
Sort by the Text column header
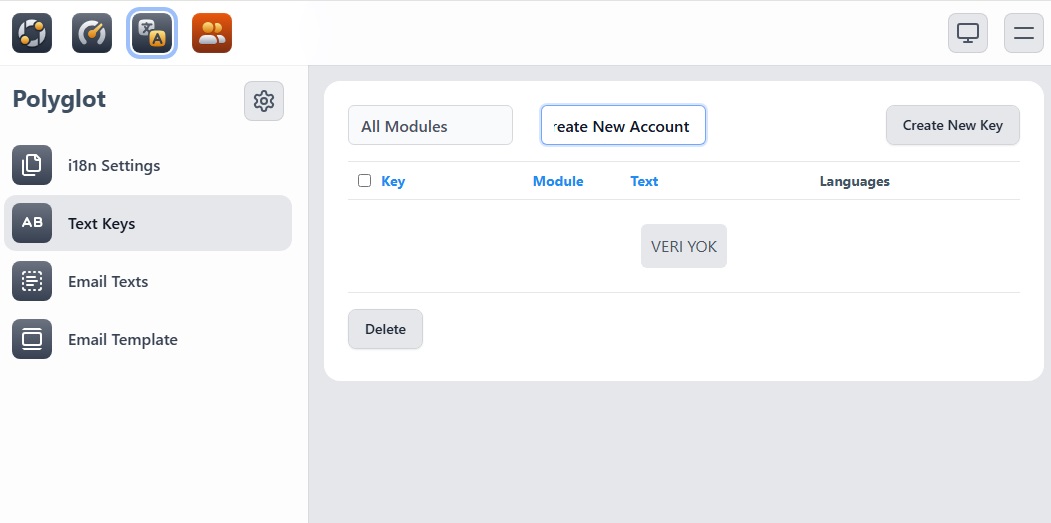[644, 181]
